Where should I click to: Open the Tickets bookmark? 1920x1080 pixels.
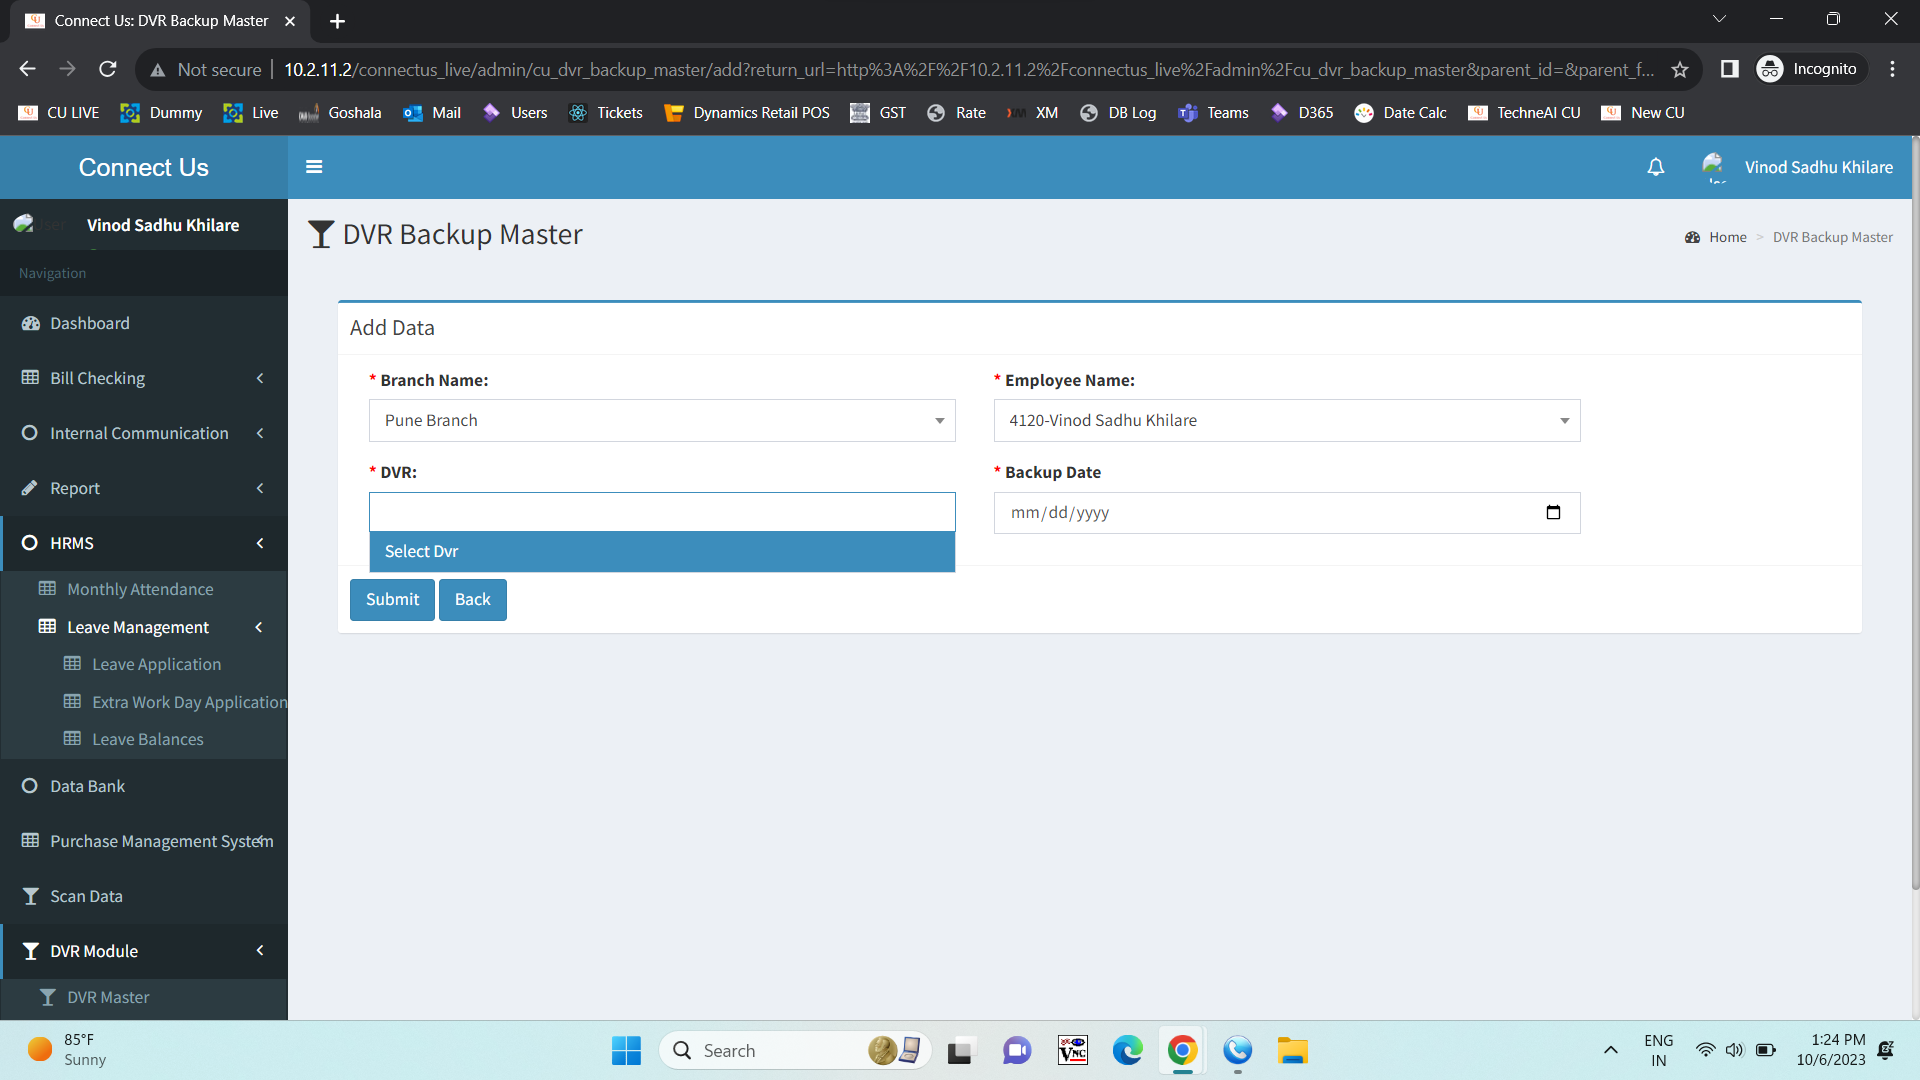pyautogui.click(x=606, y=113)
